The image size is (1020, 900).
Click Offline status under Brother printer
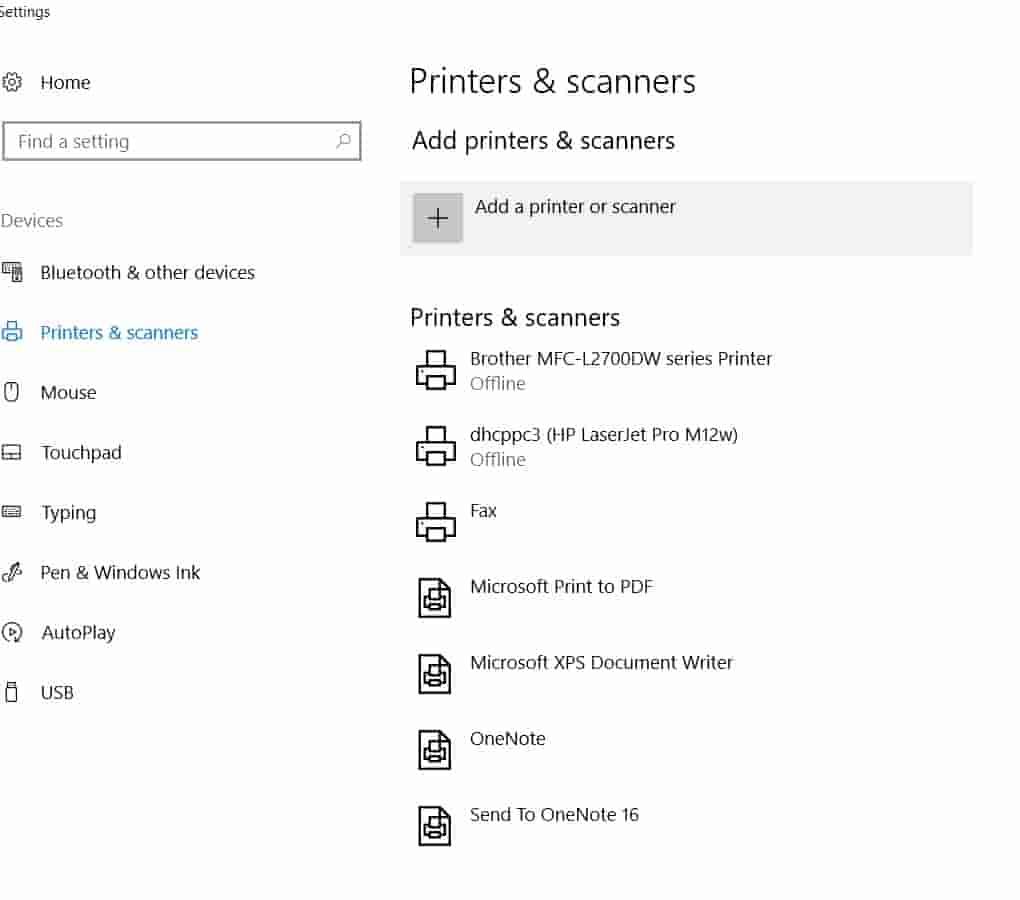pos(498,384)
